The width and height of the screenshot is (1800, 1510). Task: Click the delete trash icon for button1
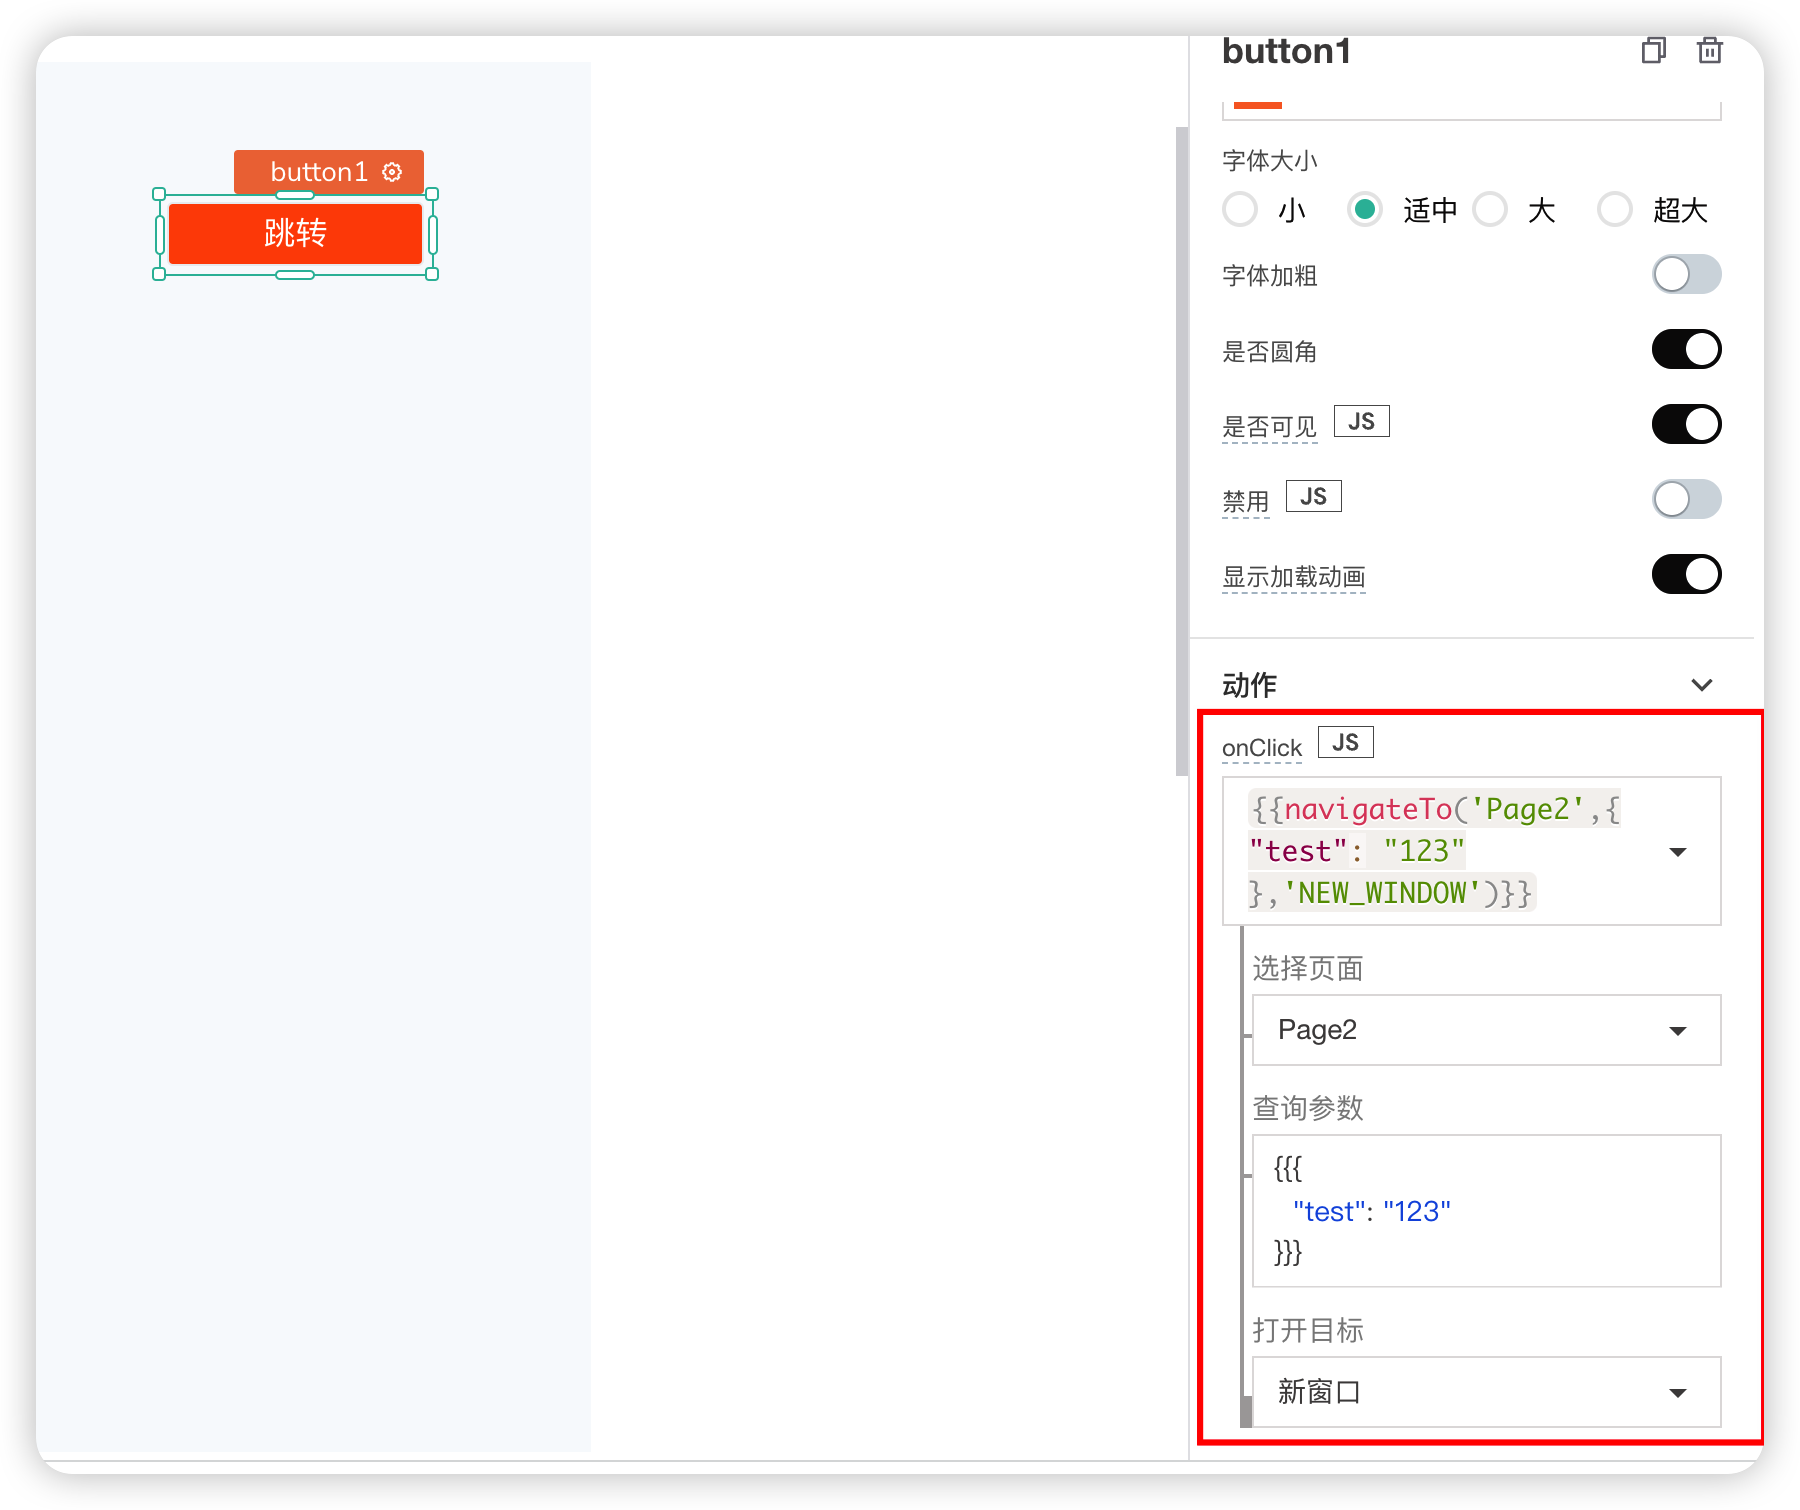click(1710, 50)
